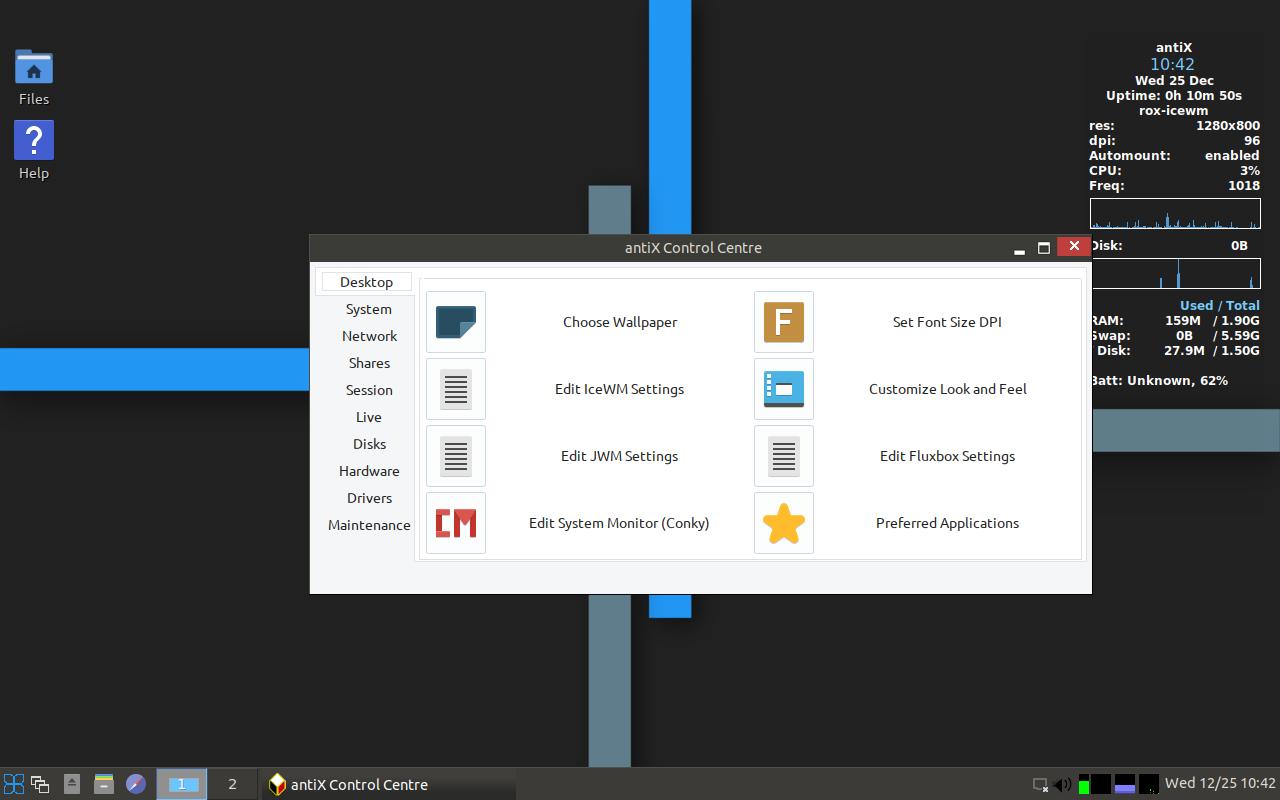
Task: Select the Edit Fluxbox Settings document icon
Action: point(783,456)
